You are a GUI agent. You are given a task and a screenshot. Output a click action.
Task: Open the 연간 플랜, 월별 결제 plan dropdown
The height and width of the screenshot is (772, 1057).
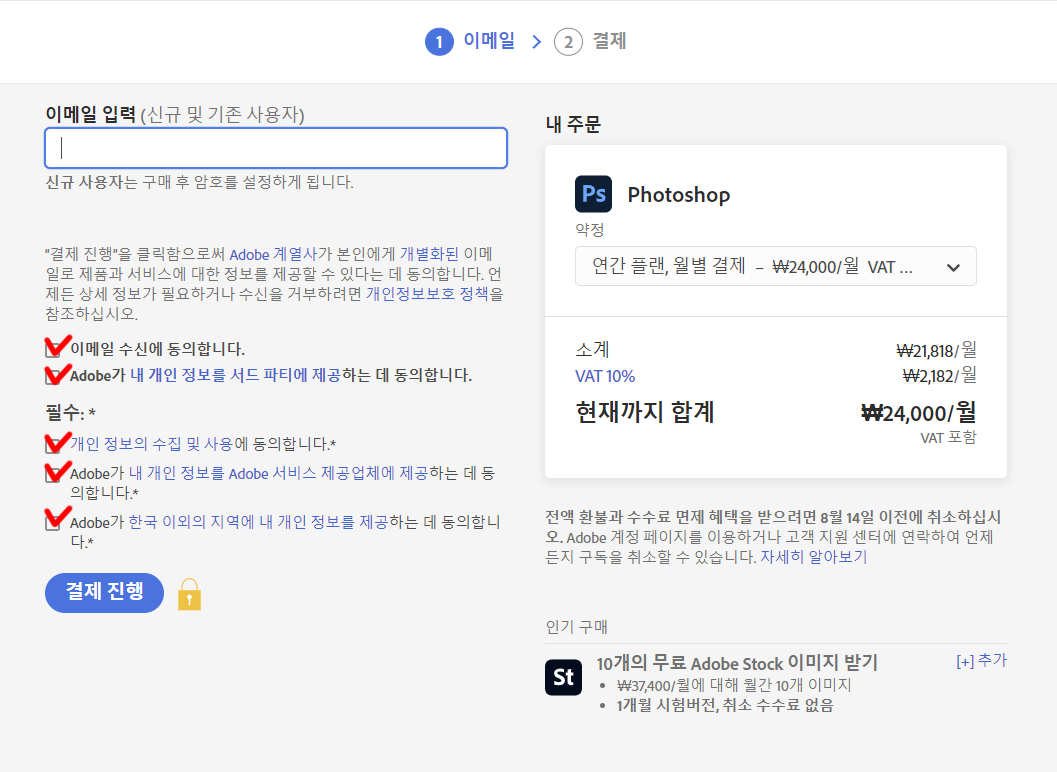pyautogui.click(x=775, y=266)
